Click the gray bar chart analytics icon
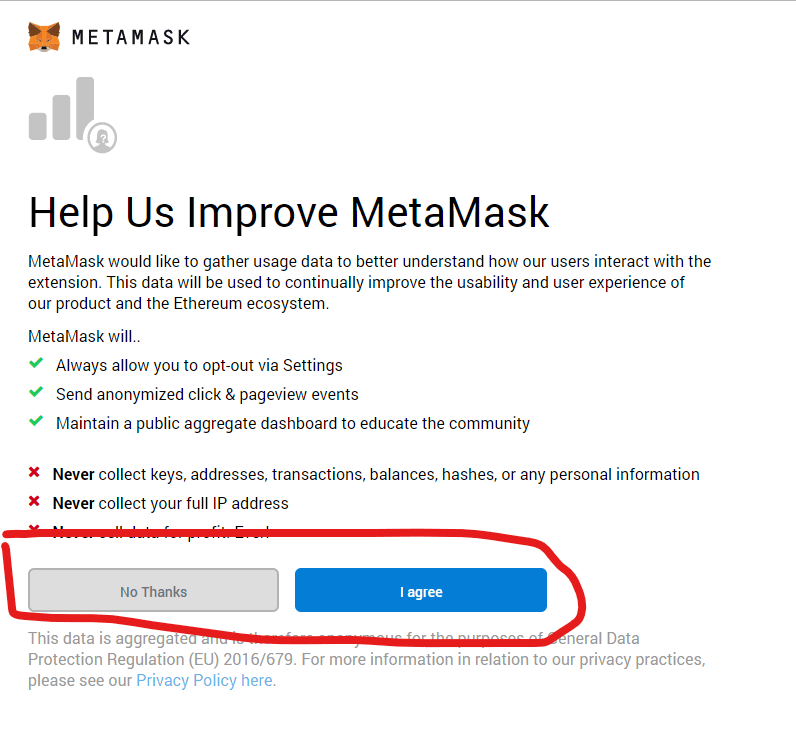The image size is (796, 741). [61, 109]
